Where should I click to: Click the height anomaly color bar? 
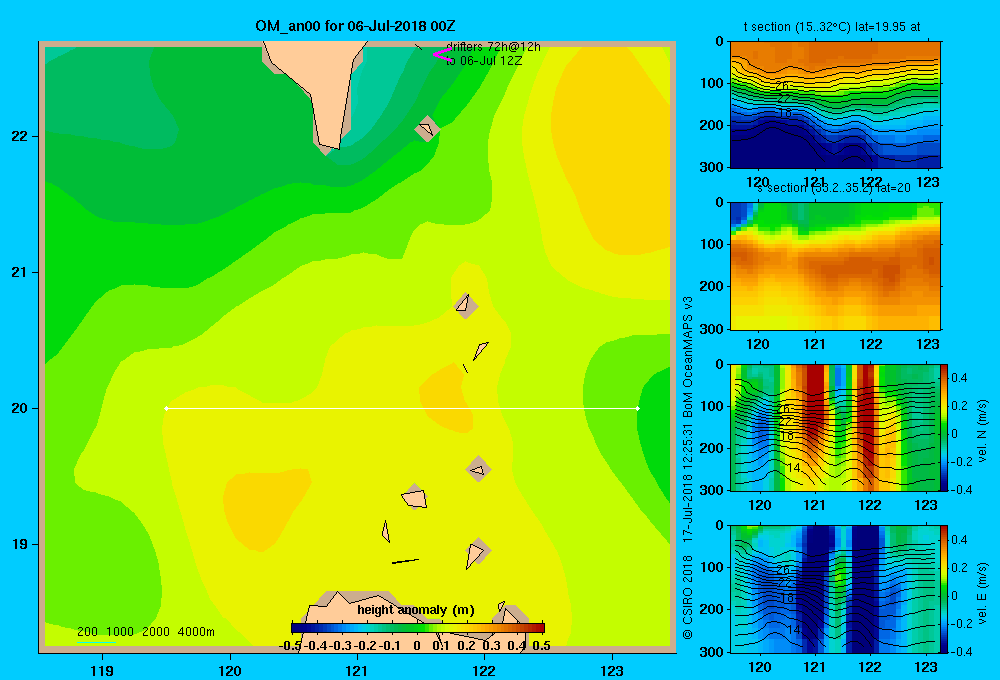(418, 628)
